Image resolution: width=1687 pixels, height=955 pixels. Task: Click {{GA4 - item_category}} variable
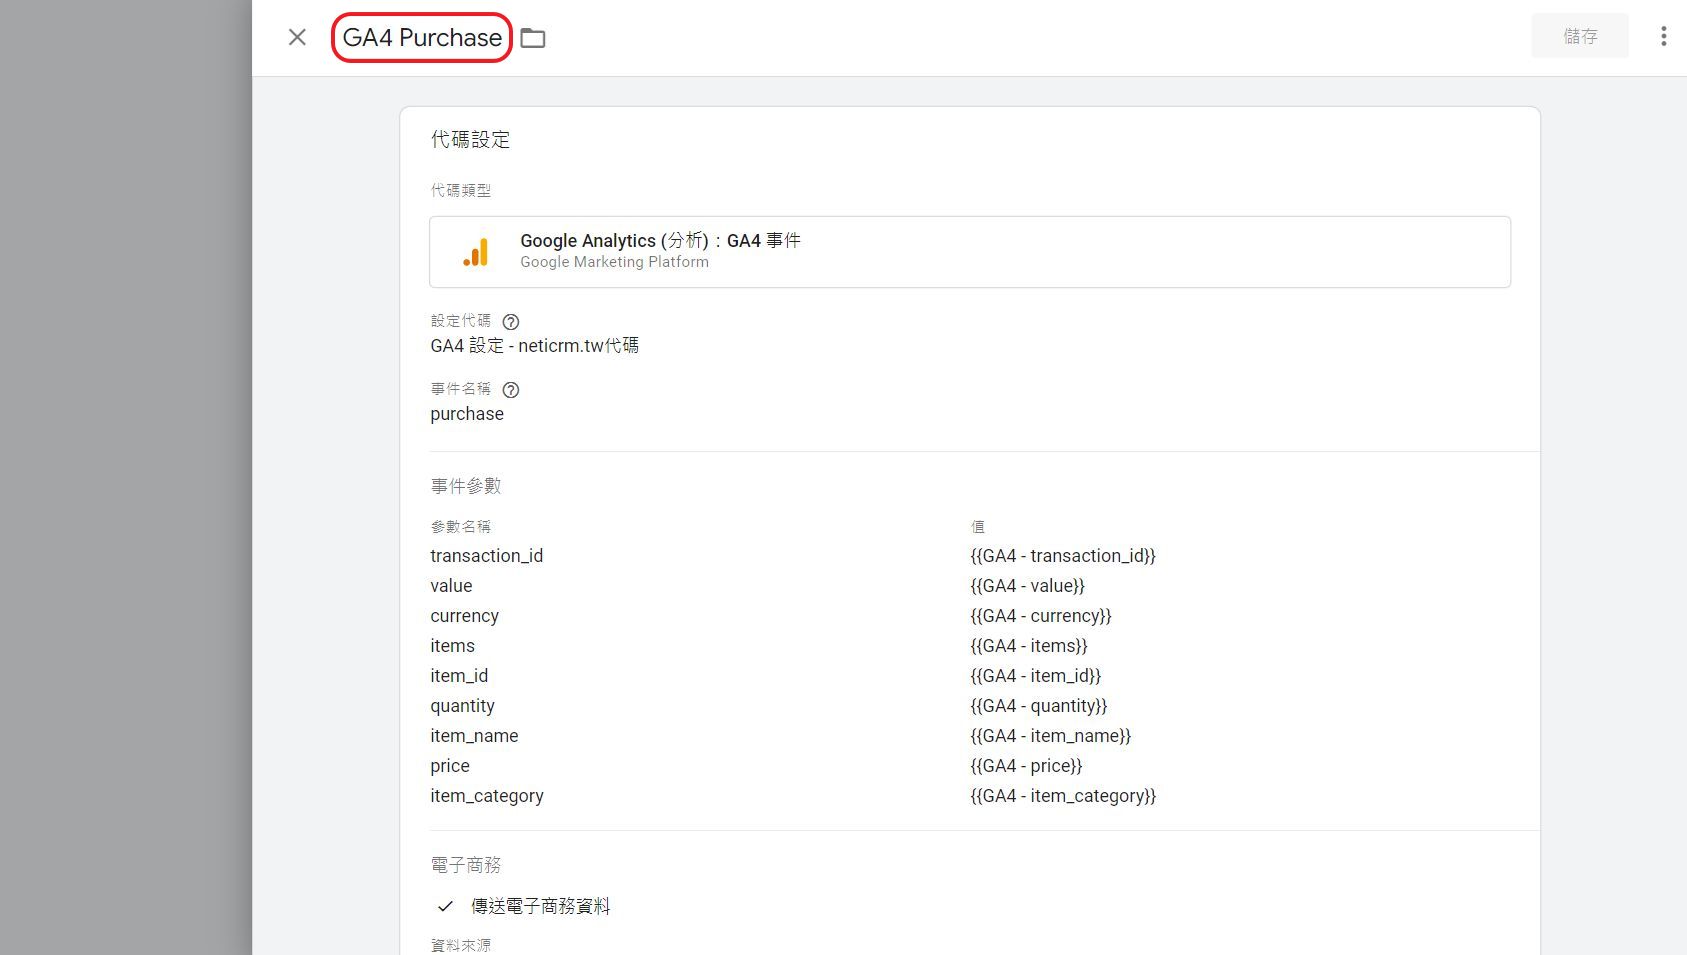click(1063, 796)
